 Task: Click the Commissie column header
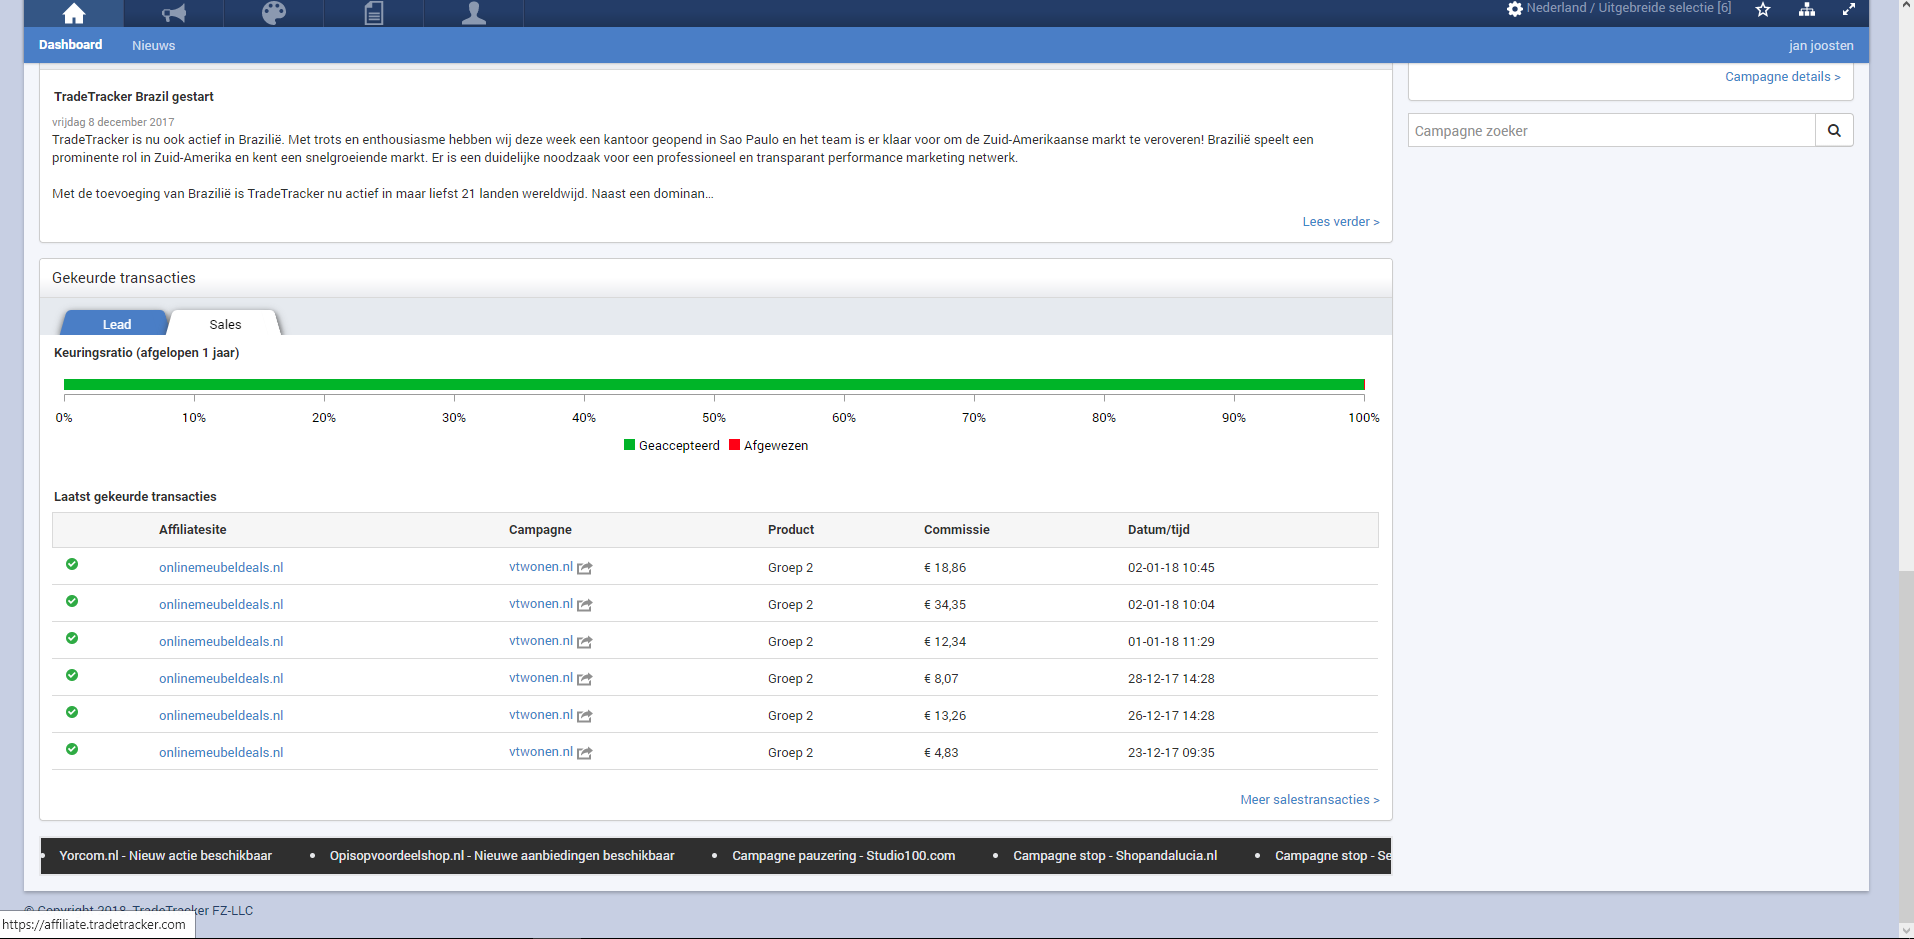(x=956, y=530)
